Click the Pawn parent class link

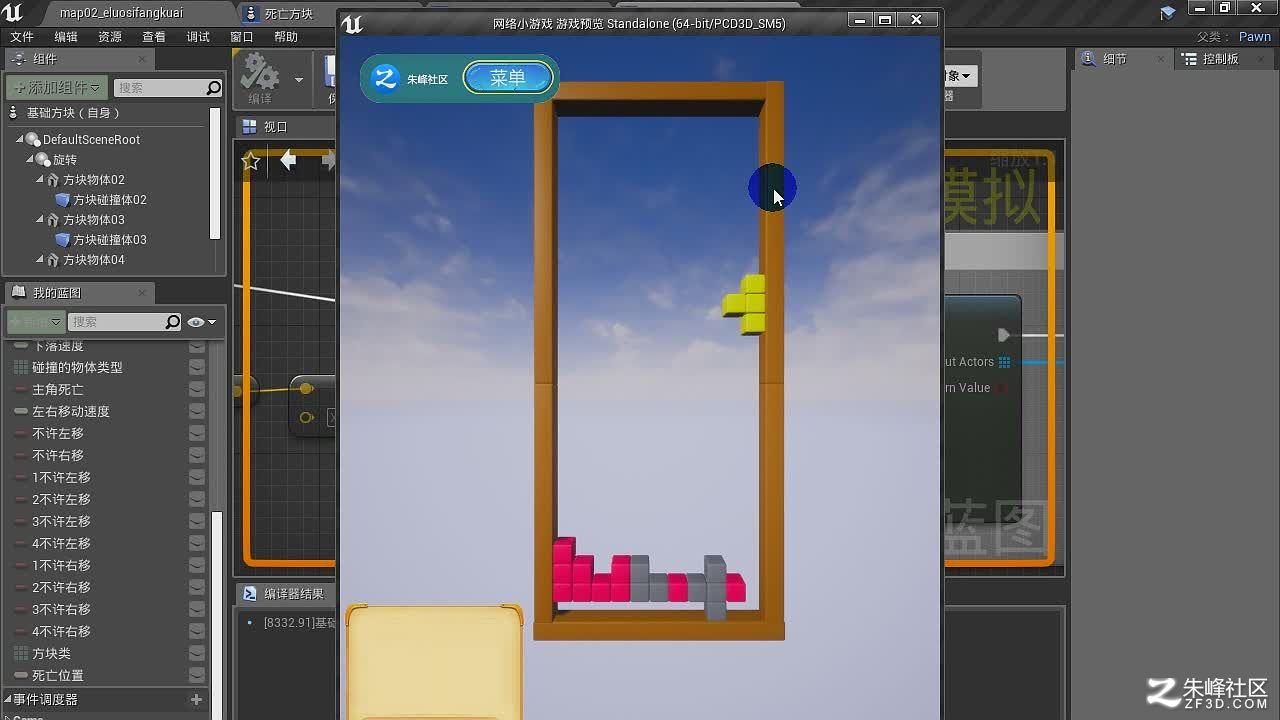[1255, 36]
